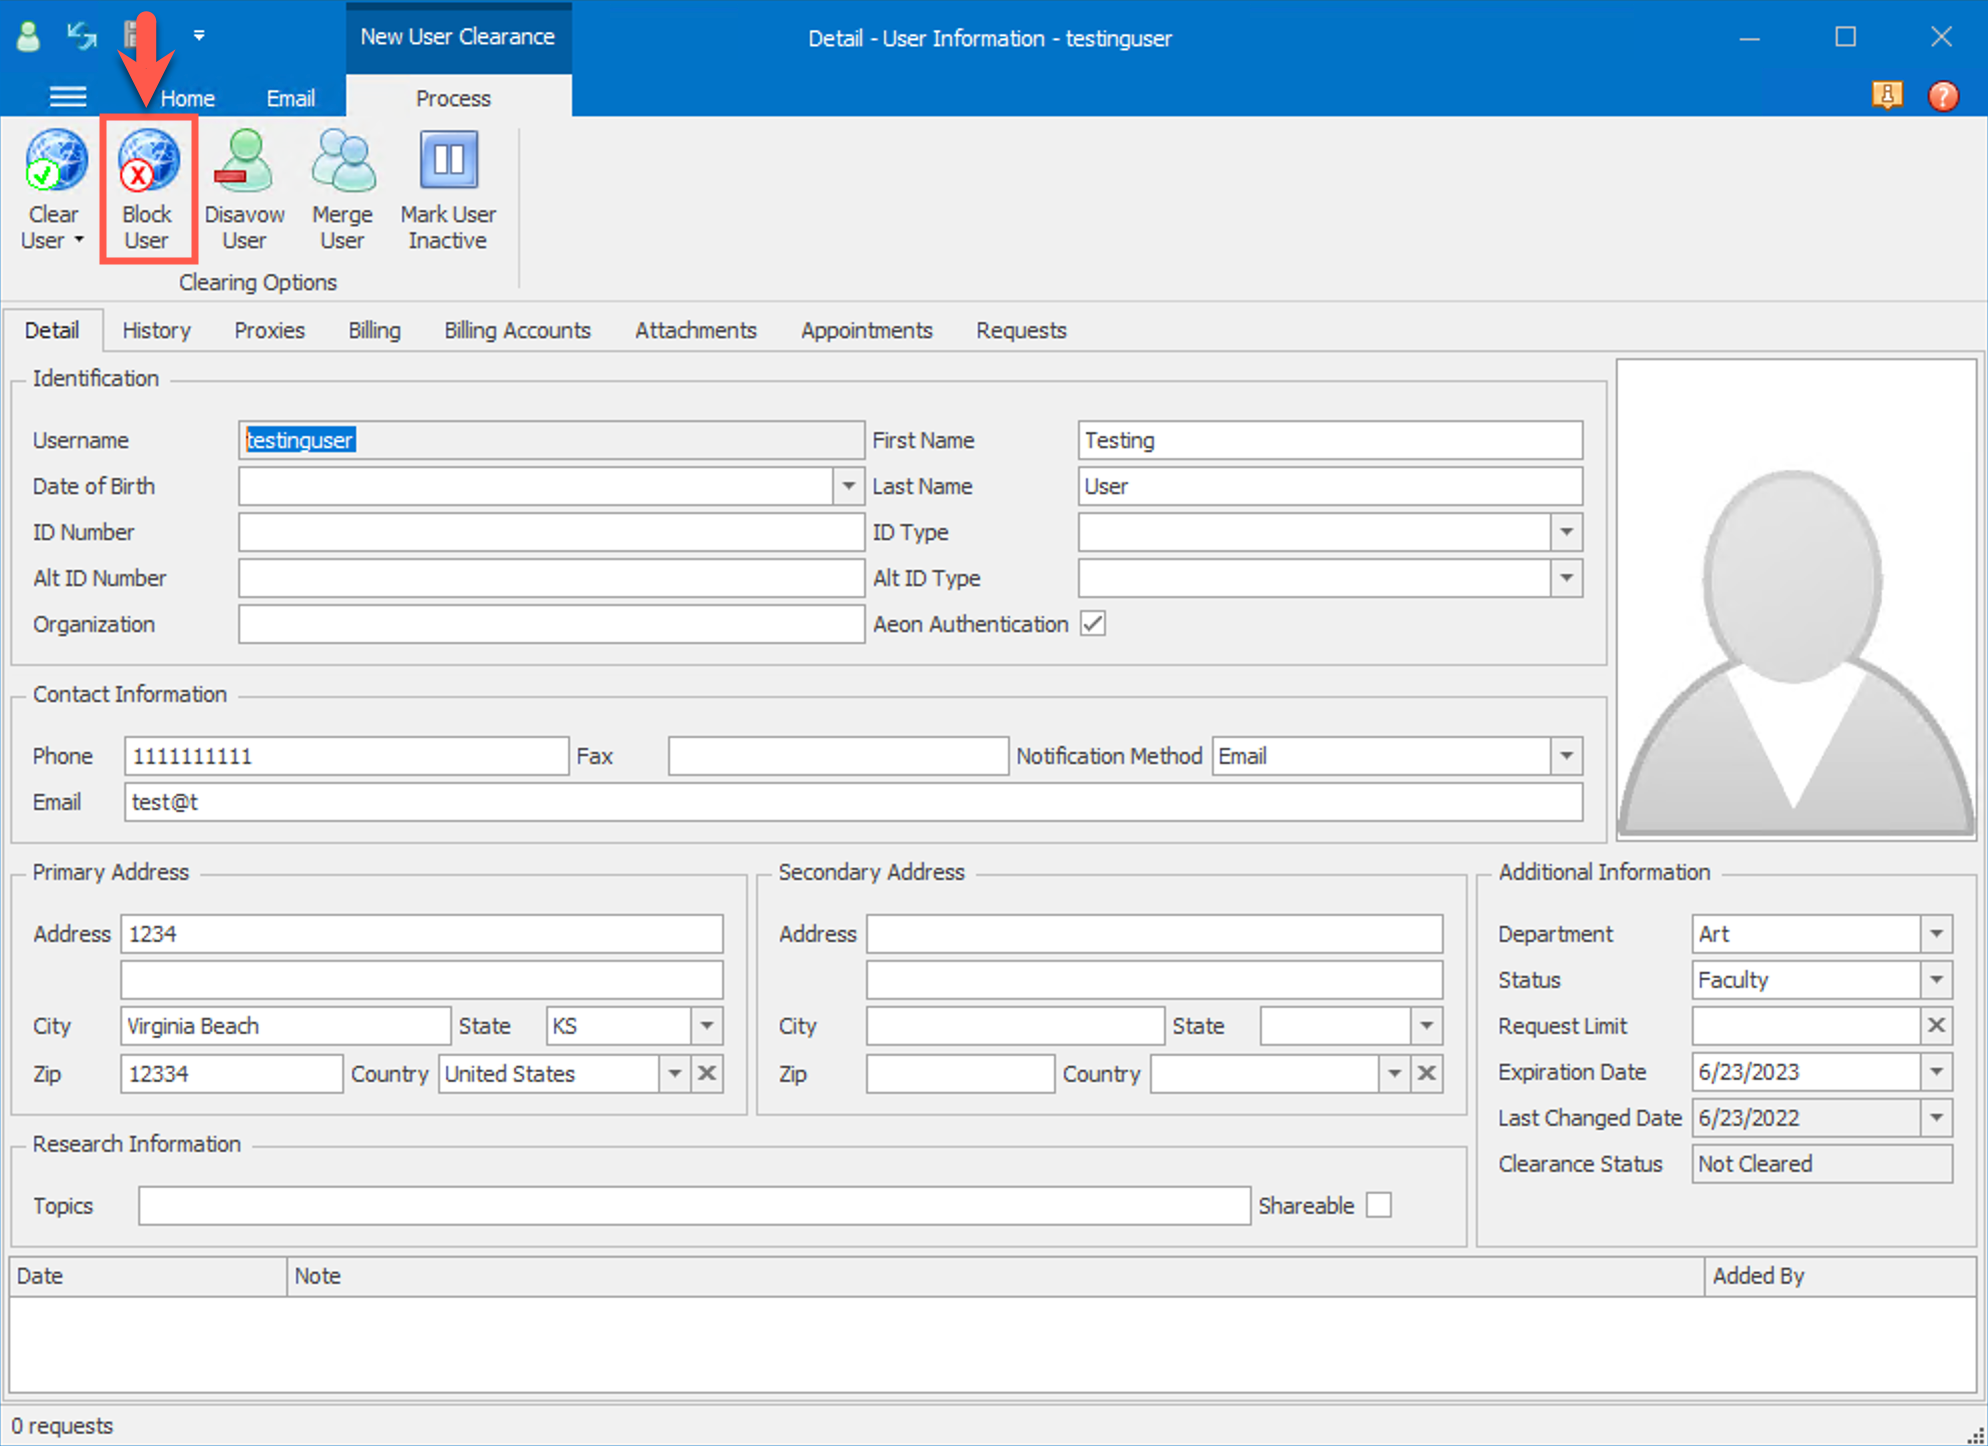Image resolution: width=1988 pixels, height=1446 pixels.
Task: Click the Disavow User icon
Action: click(x=243, y=161)
